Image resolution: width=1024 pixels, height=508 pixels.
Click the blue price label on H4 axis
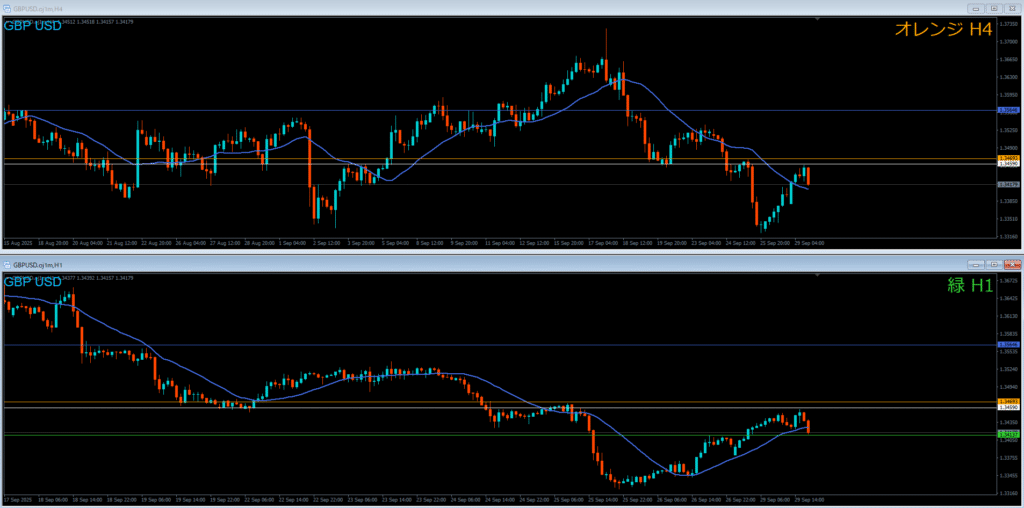click(x=1008, y=110)
